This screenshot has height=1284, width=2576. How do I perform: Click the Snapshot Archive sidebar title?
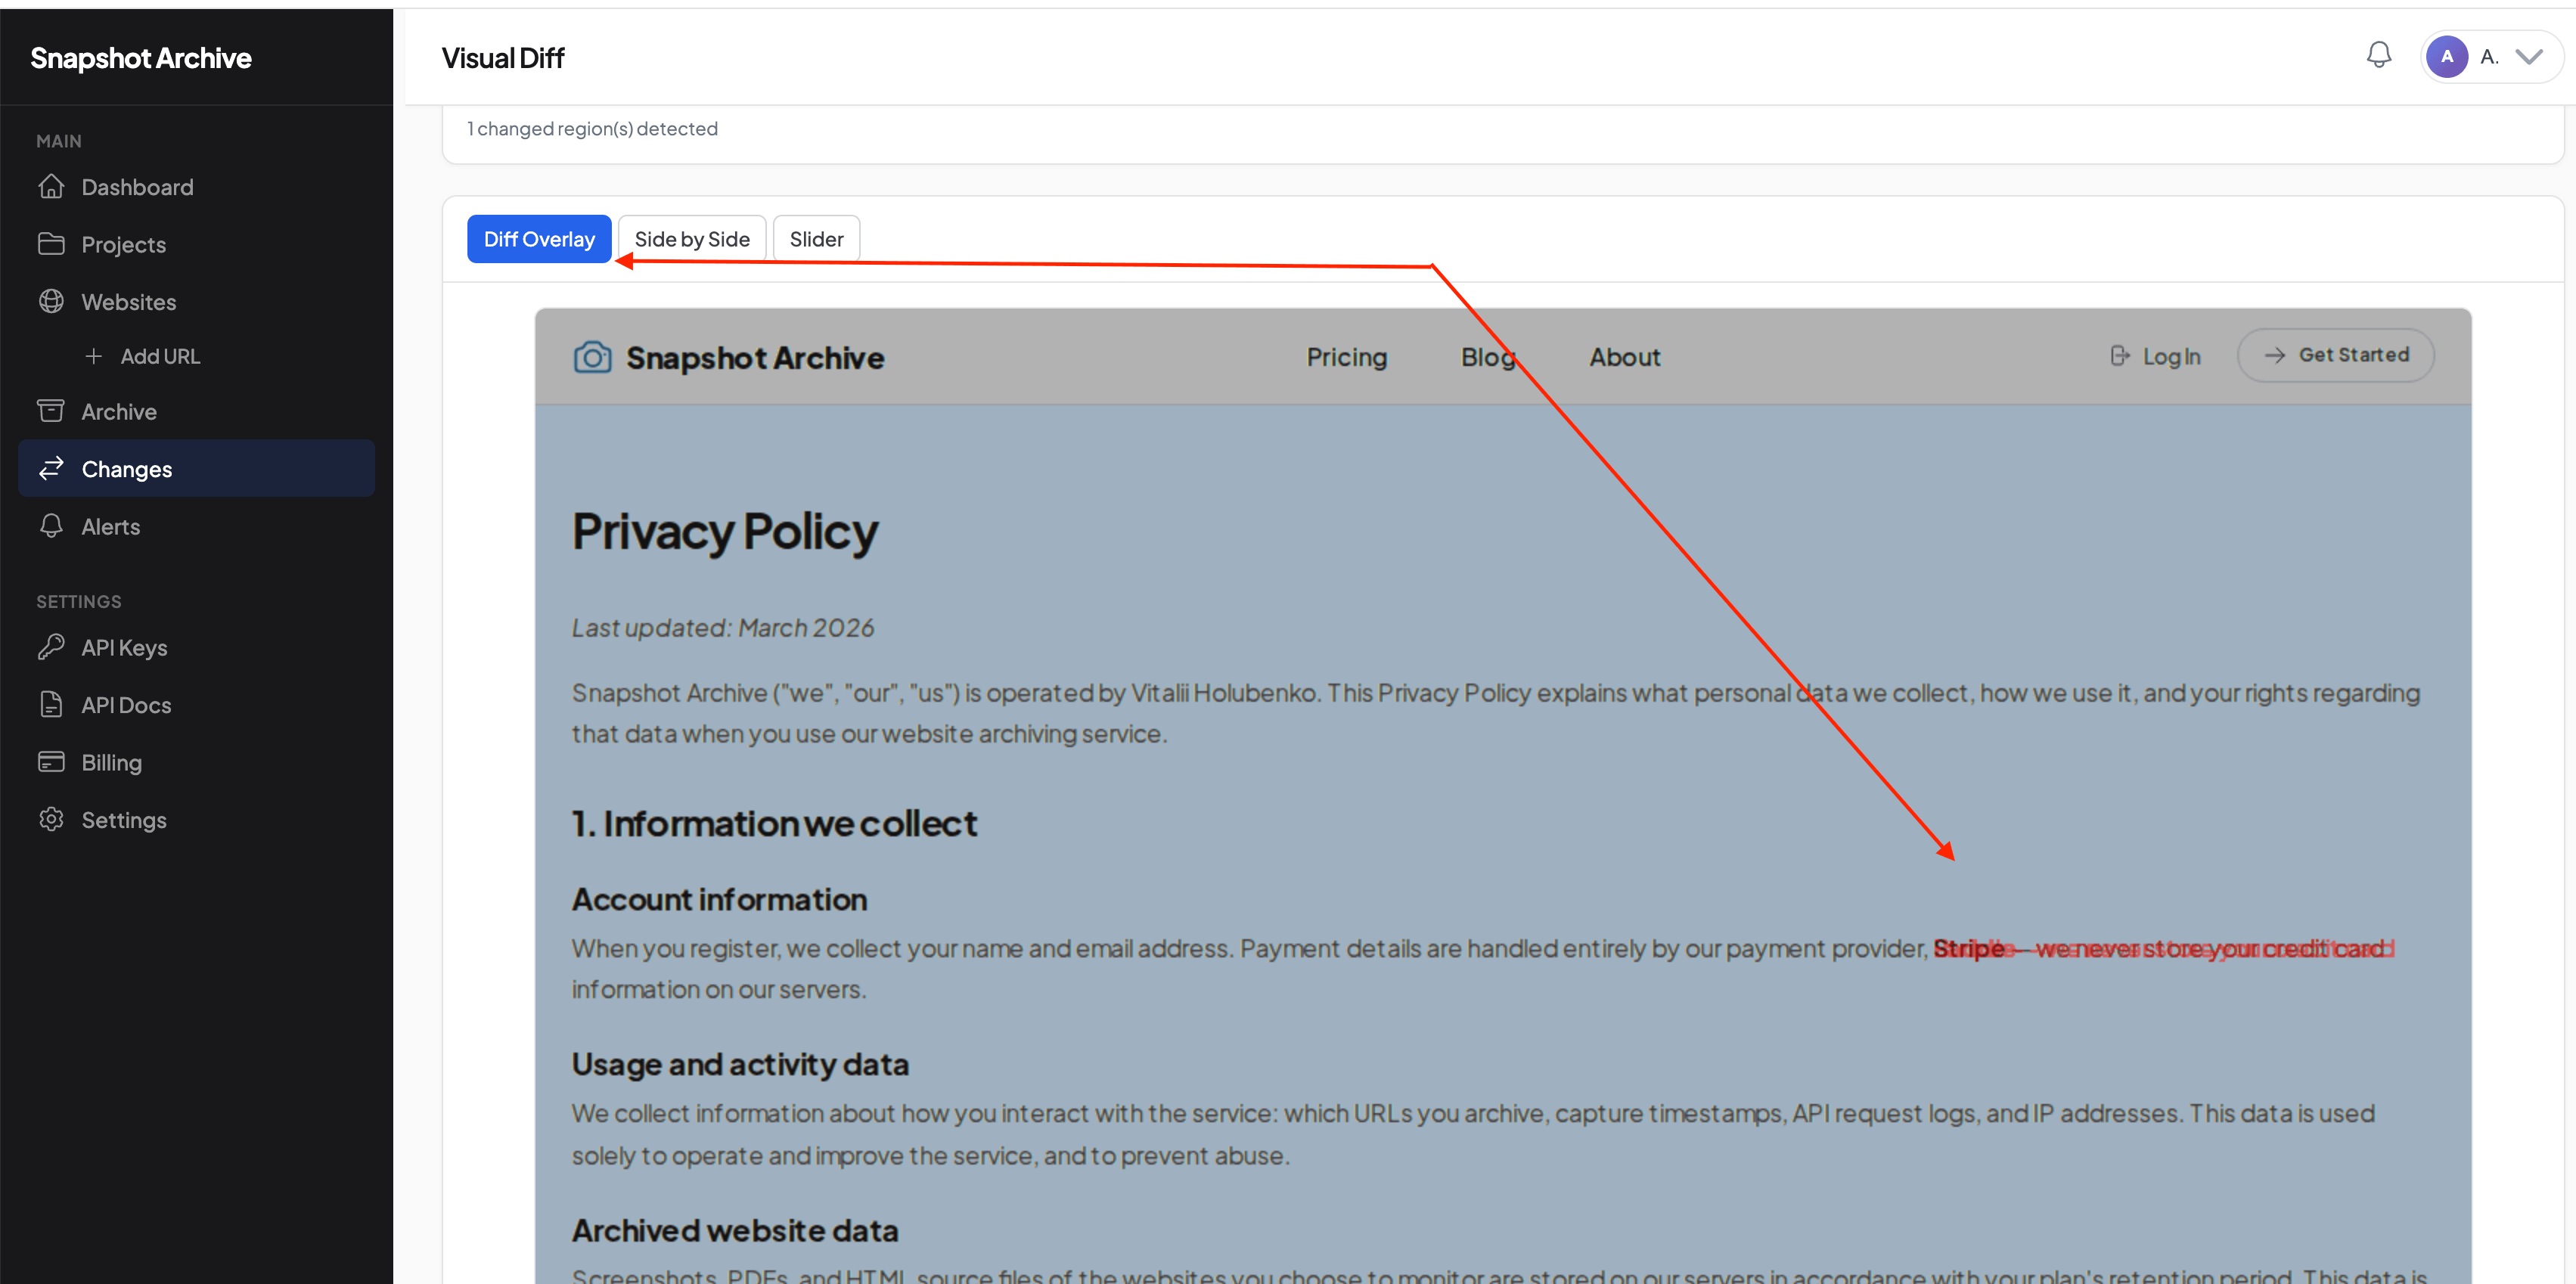coord(141,58)
